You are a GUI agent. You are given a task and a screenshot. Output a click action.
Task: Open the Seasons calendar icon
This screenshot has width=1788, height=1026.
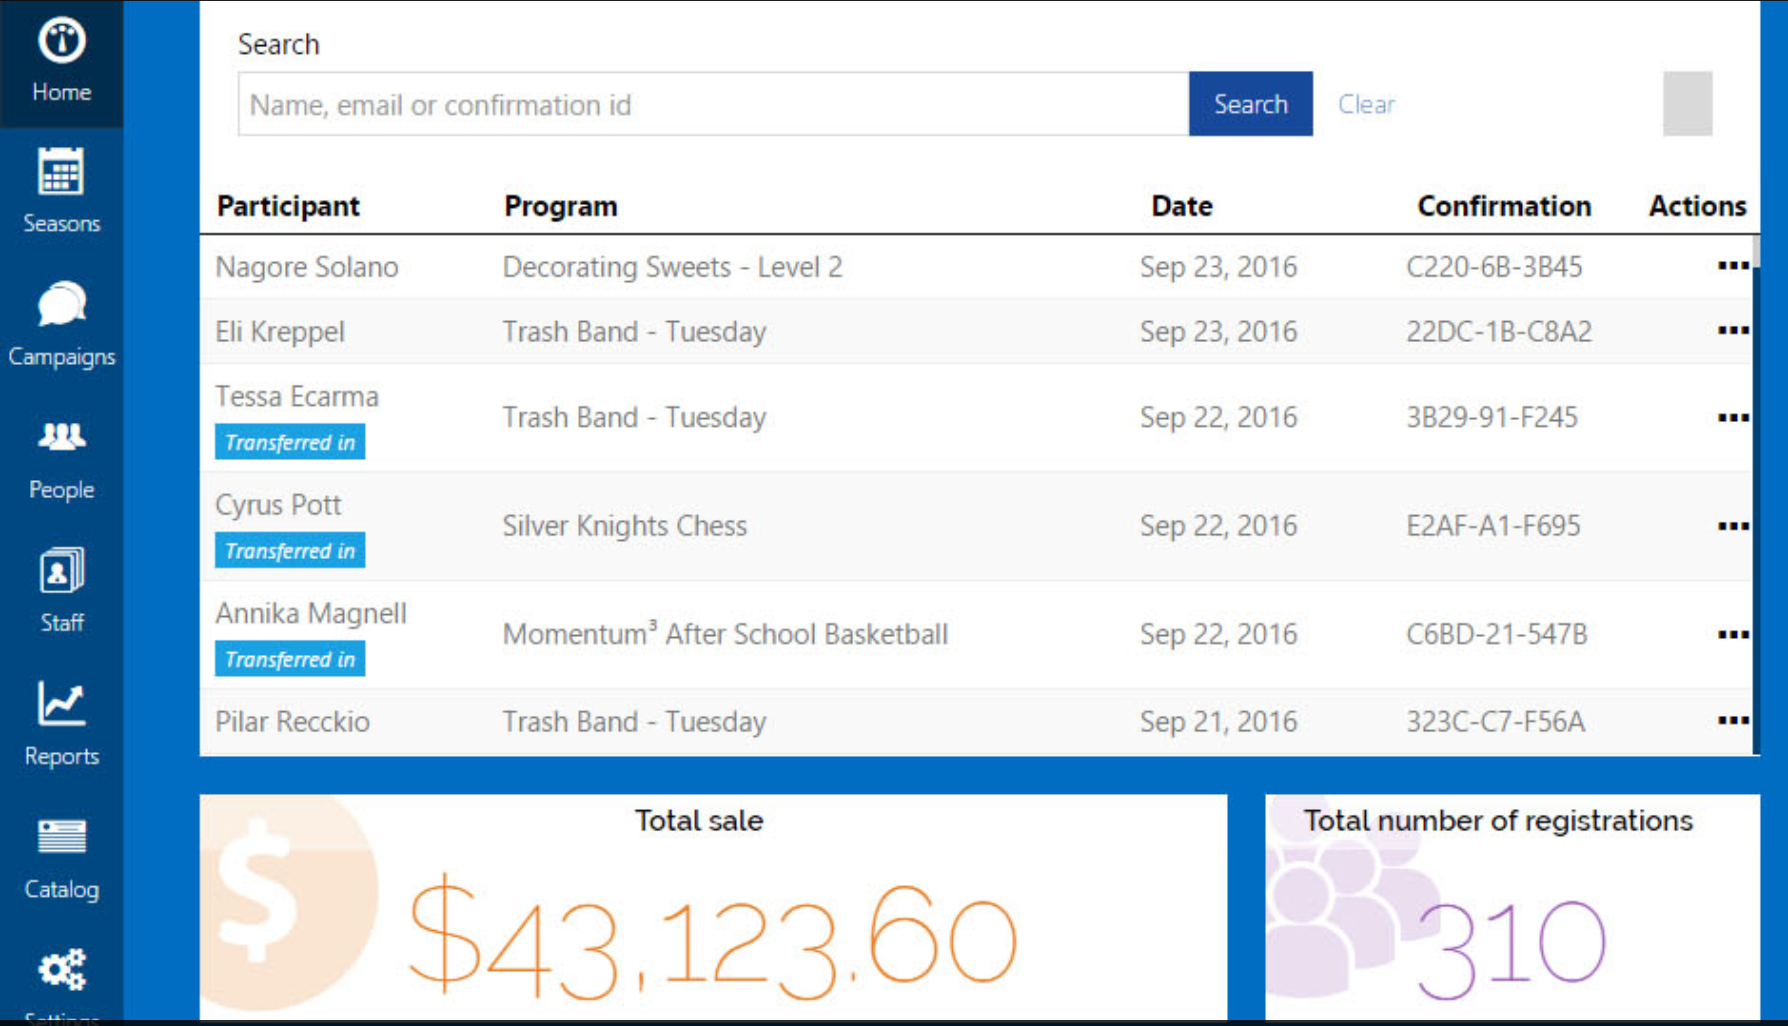point(61,173)
